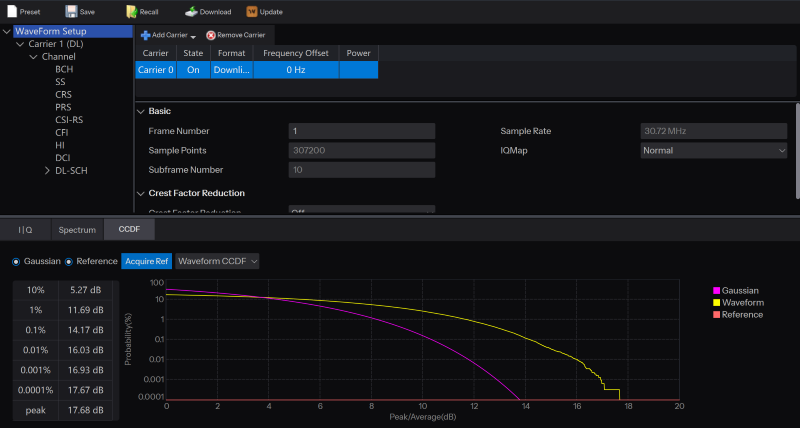Click the Download icon in toolbar
The width and height of the screenshot is (800, 428).
click(191, 11)
